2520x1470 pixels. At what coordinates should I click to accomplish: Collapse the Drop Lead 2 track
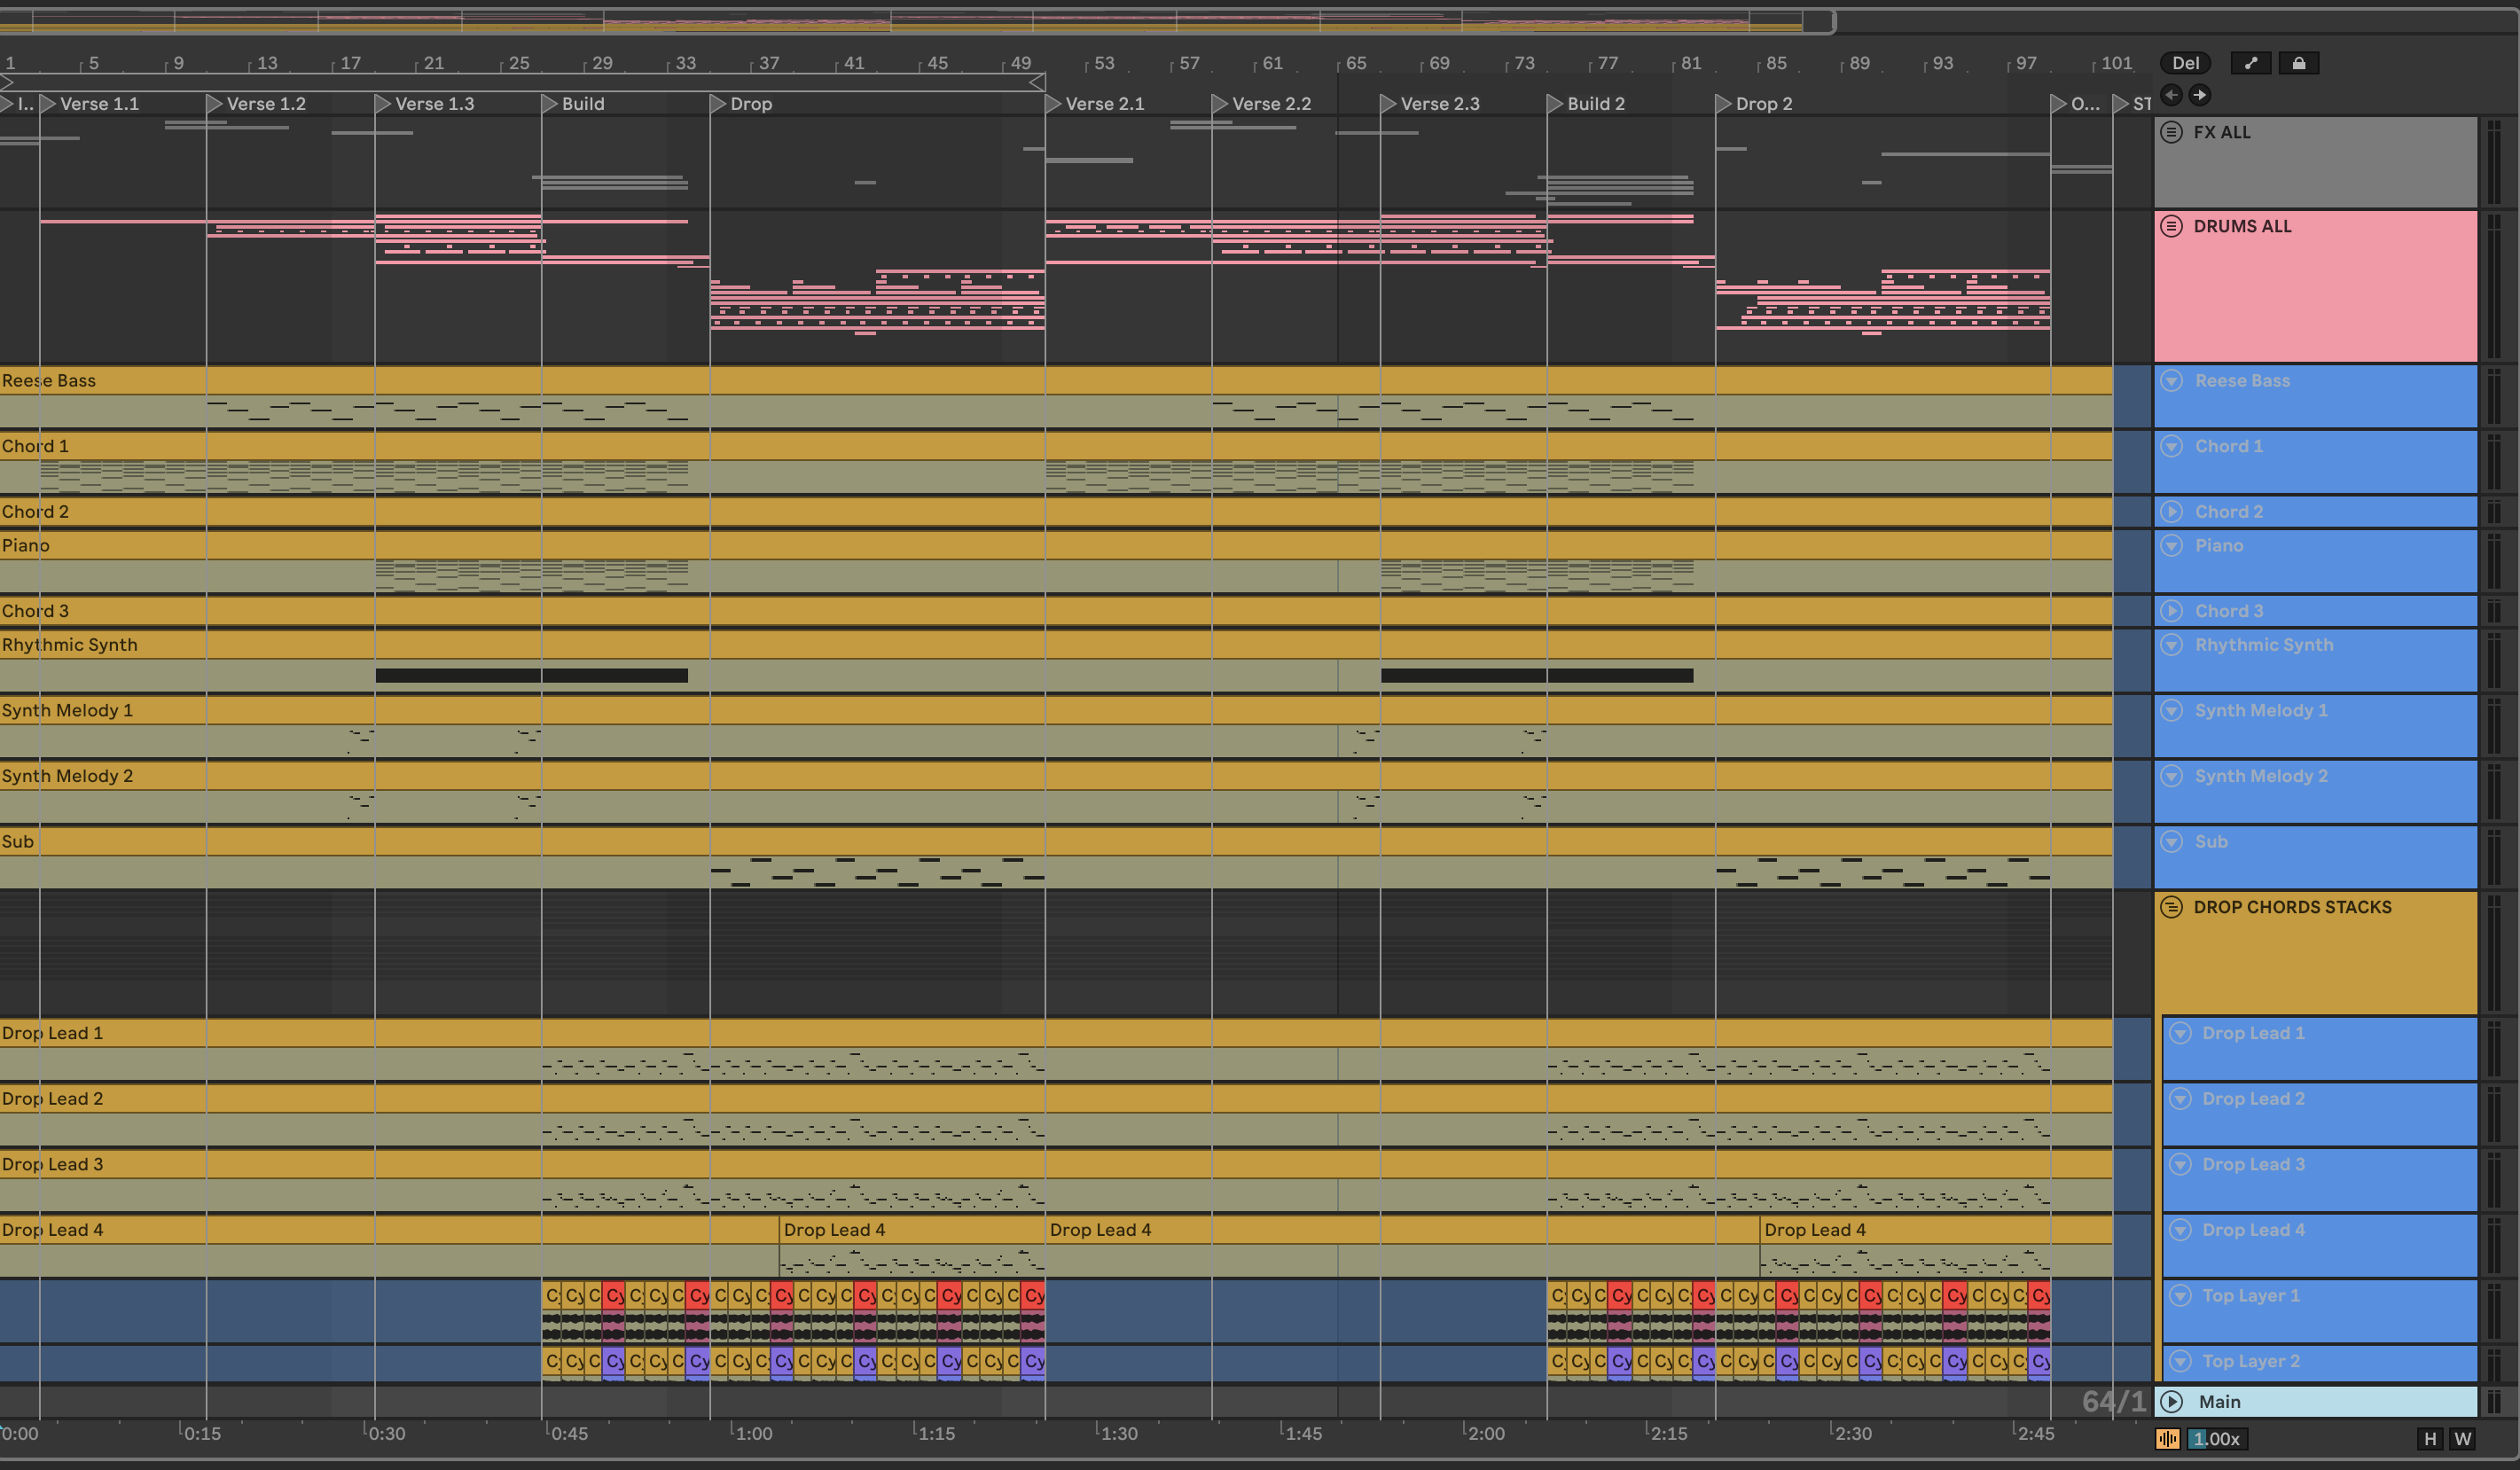tap(2179, 1098)
